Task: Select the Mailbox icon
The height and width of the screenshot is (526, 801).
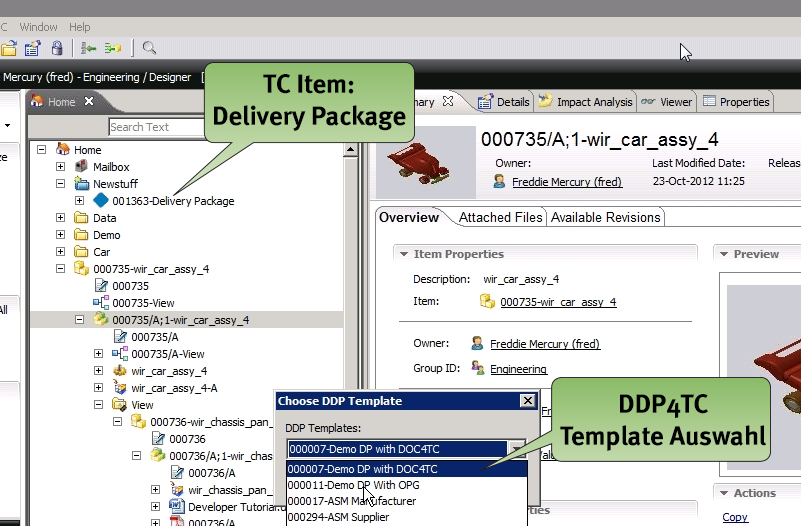Action: tap(81, 166)
